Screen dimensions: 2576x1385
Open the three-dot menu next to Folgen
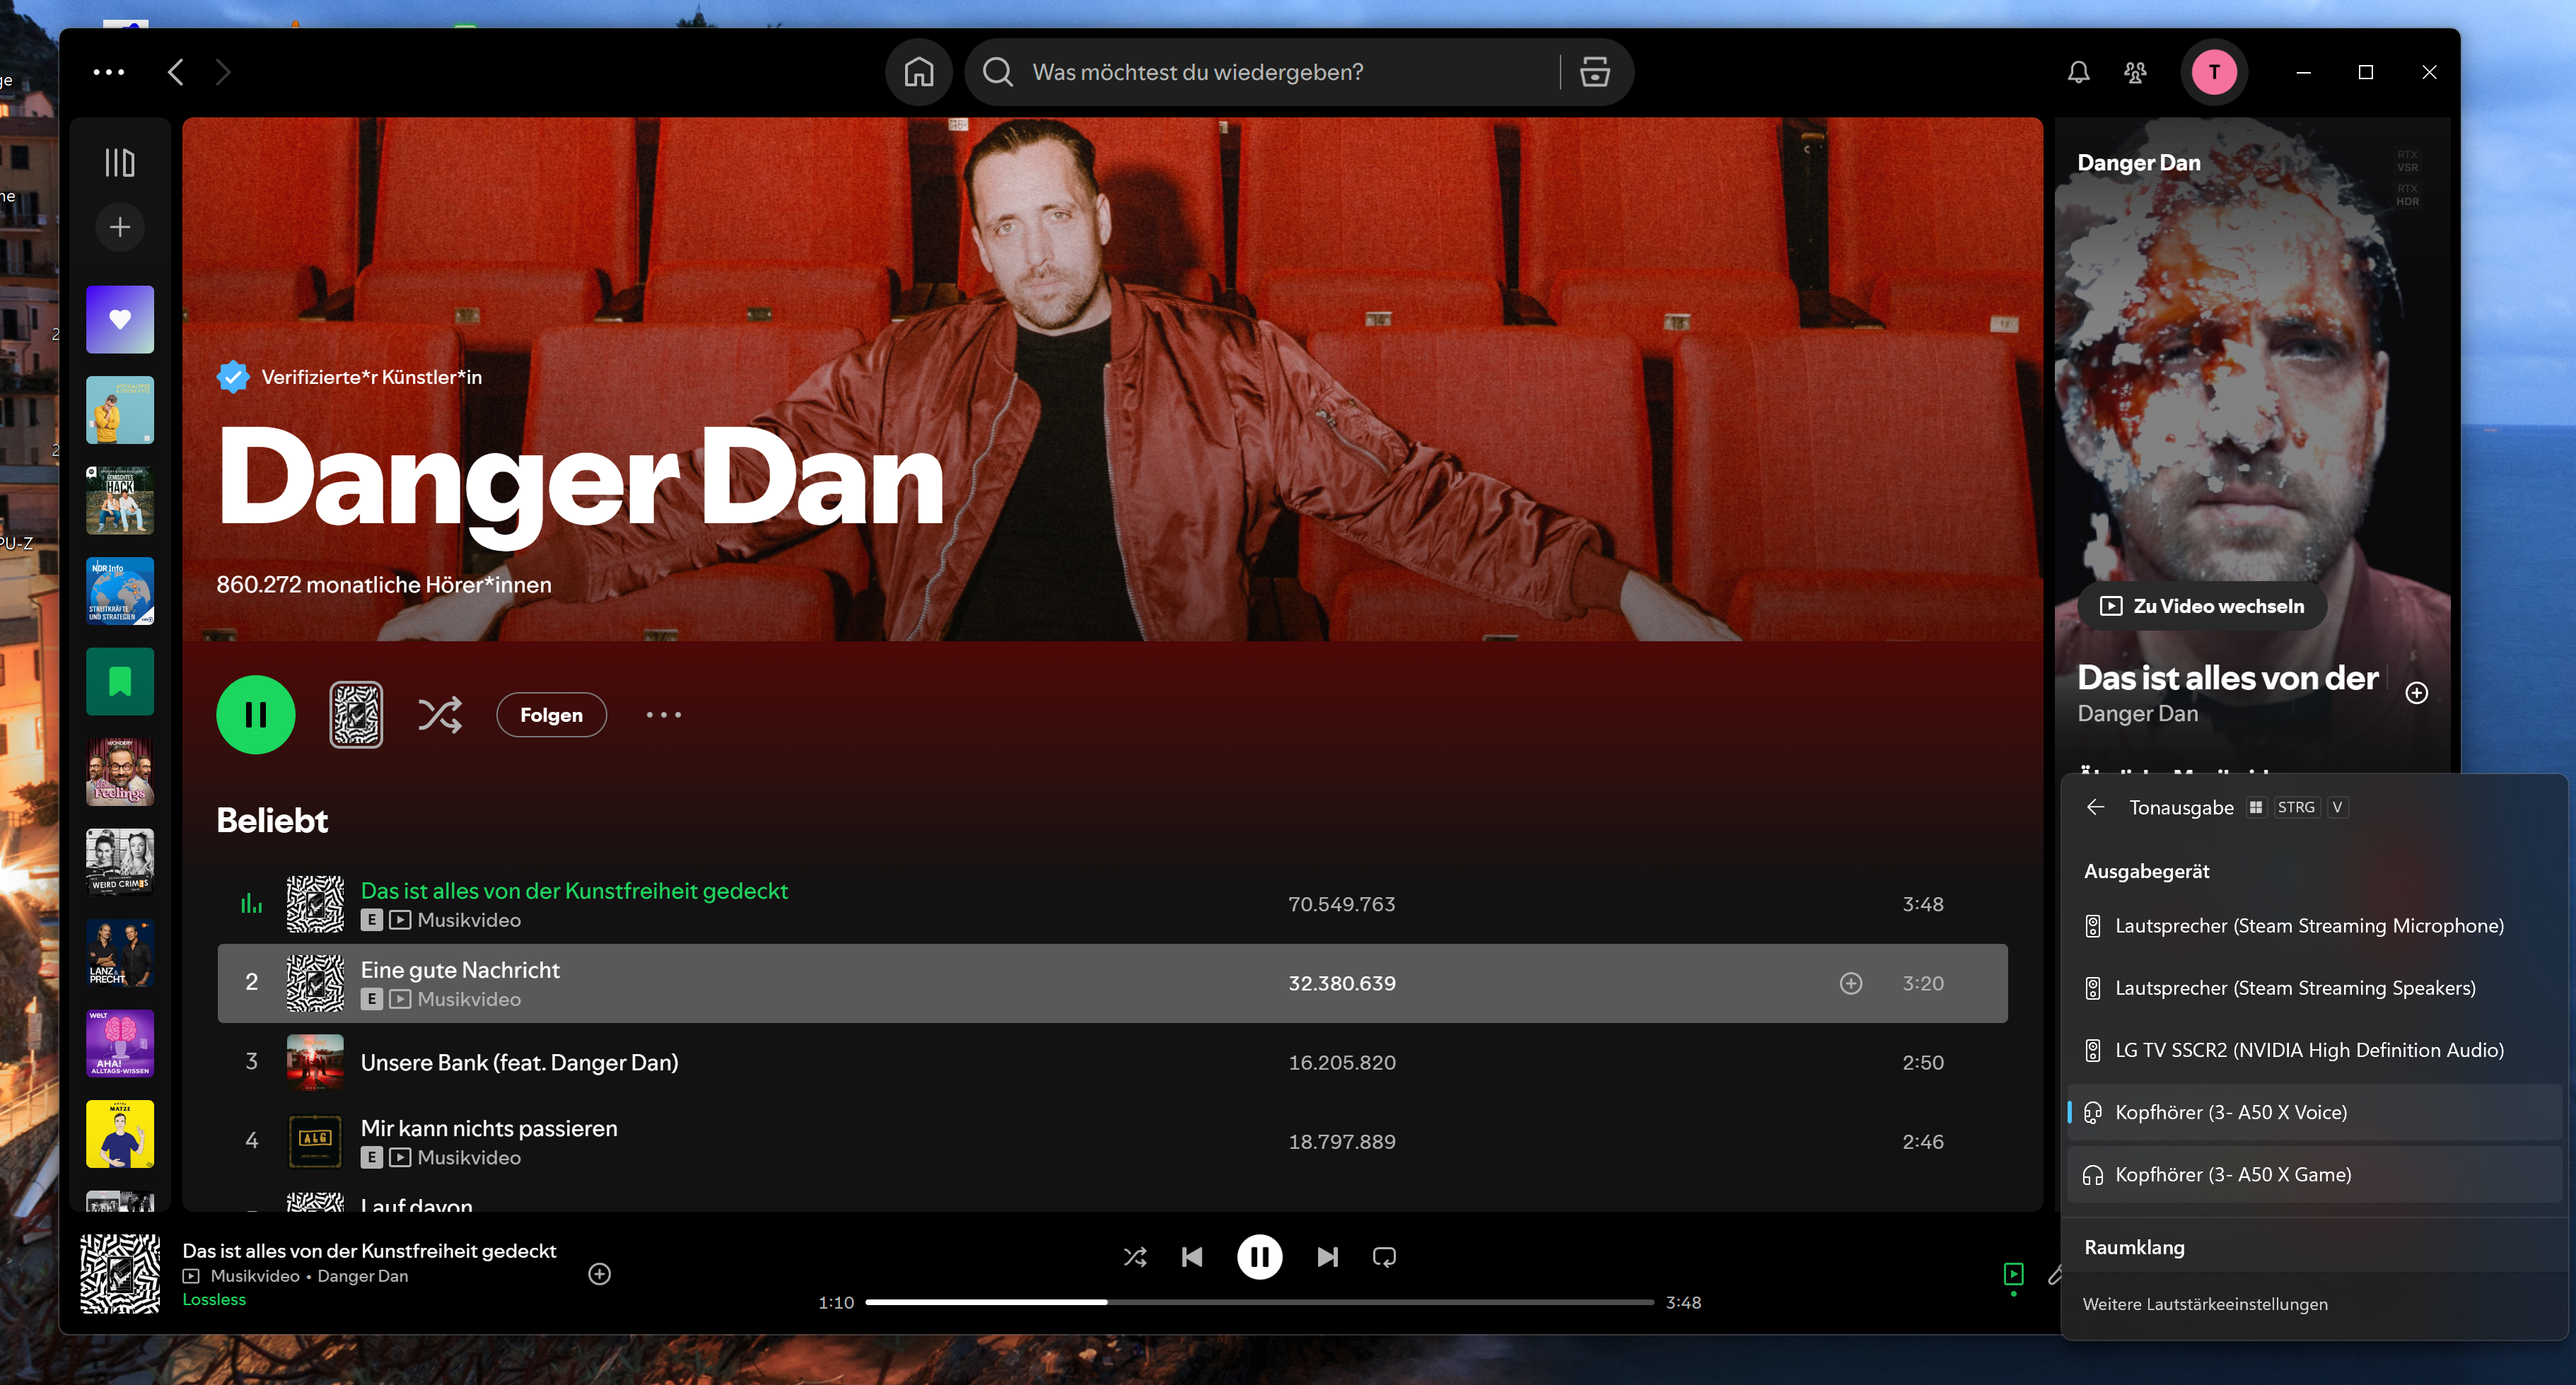pos(663,714)
